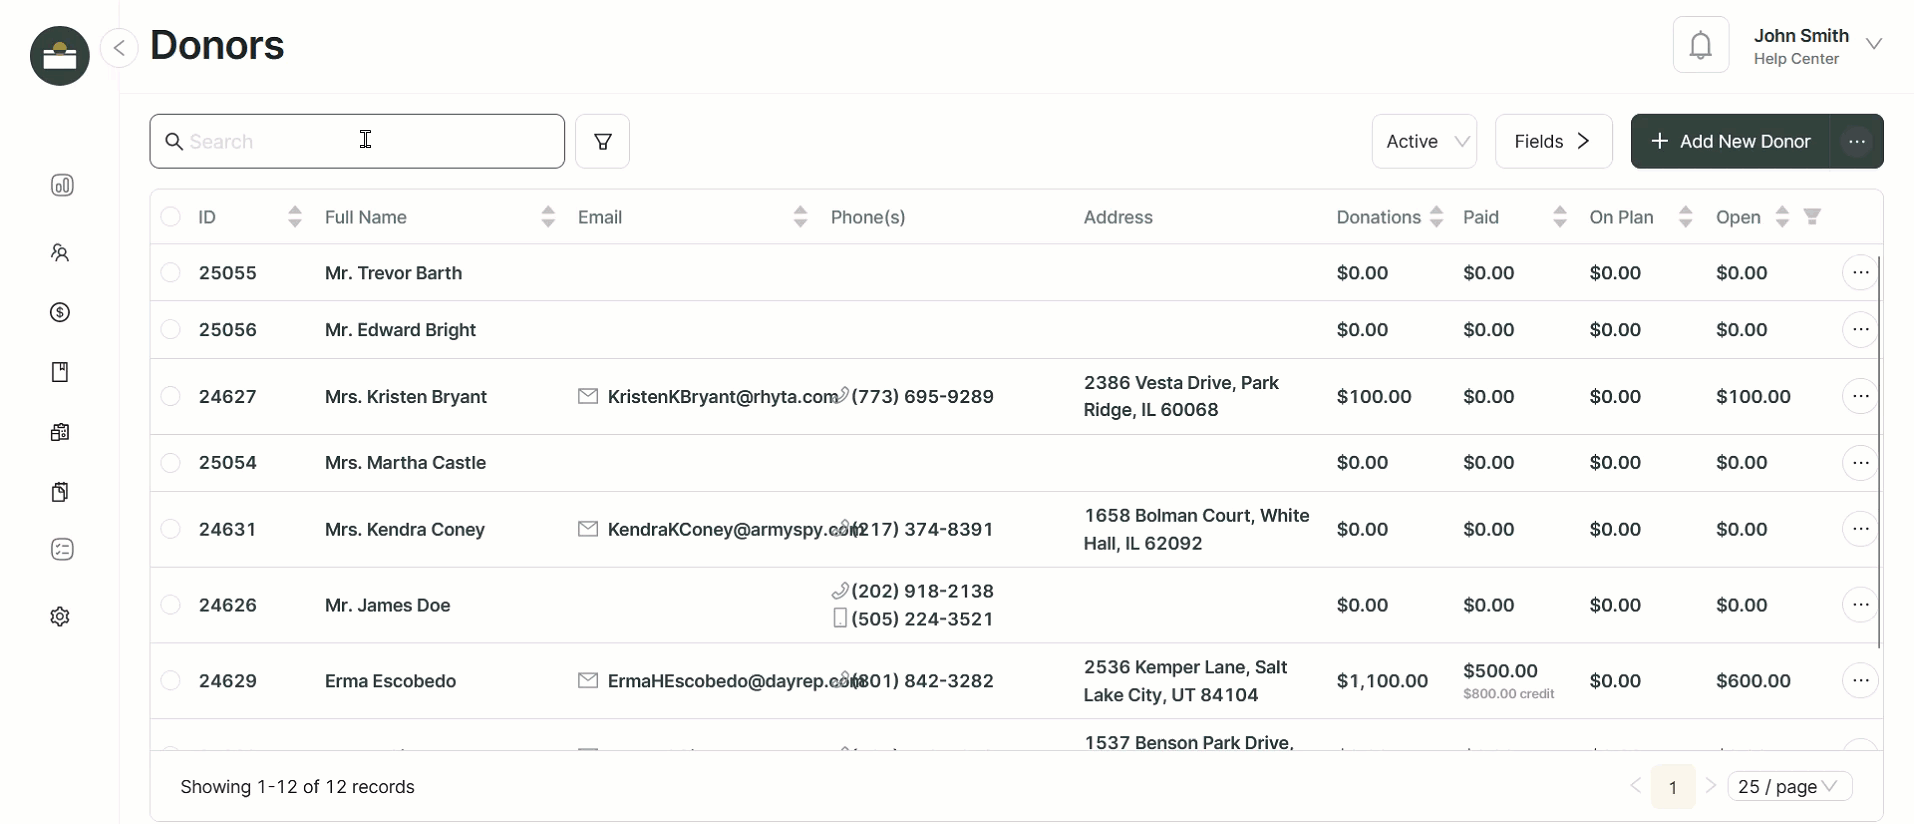Click next page arrow

click(x=1711, y=786)
